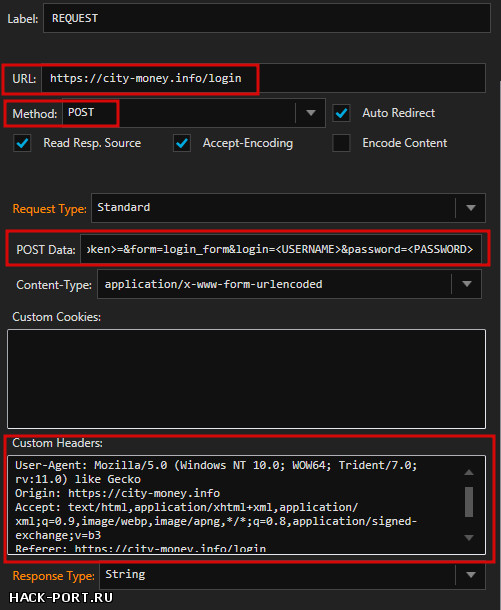Click the Custom Headers scroll up arrow

point(469,472)
